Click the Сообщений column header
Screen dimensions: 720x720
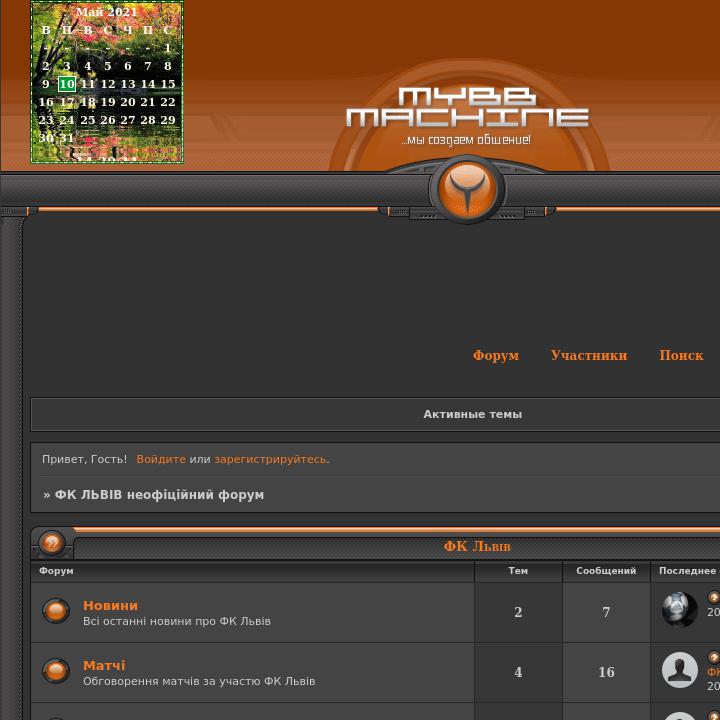[606, 571]
